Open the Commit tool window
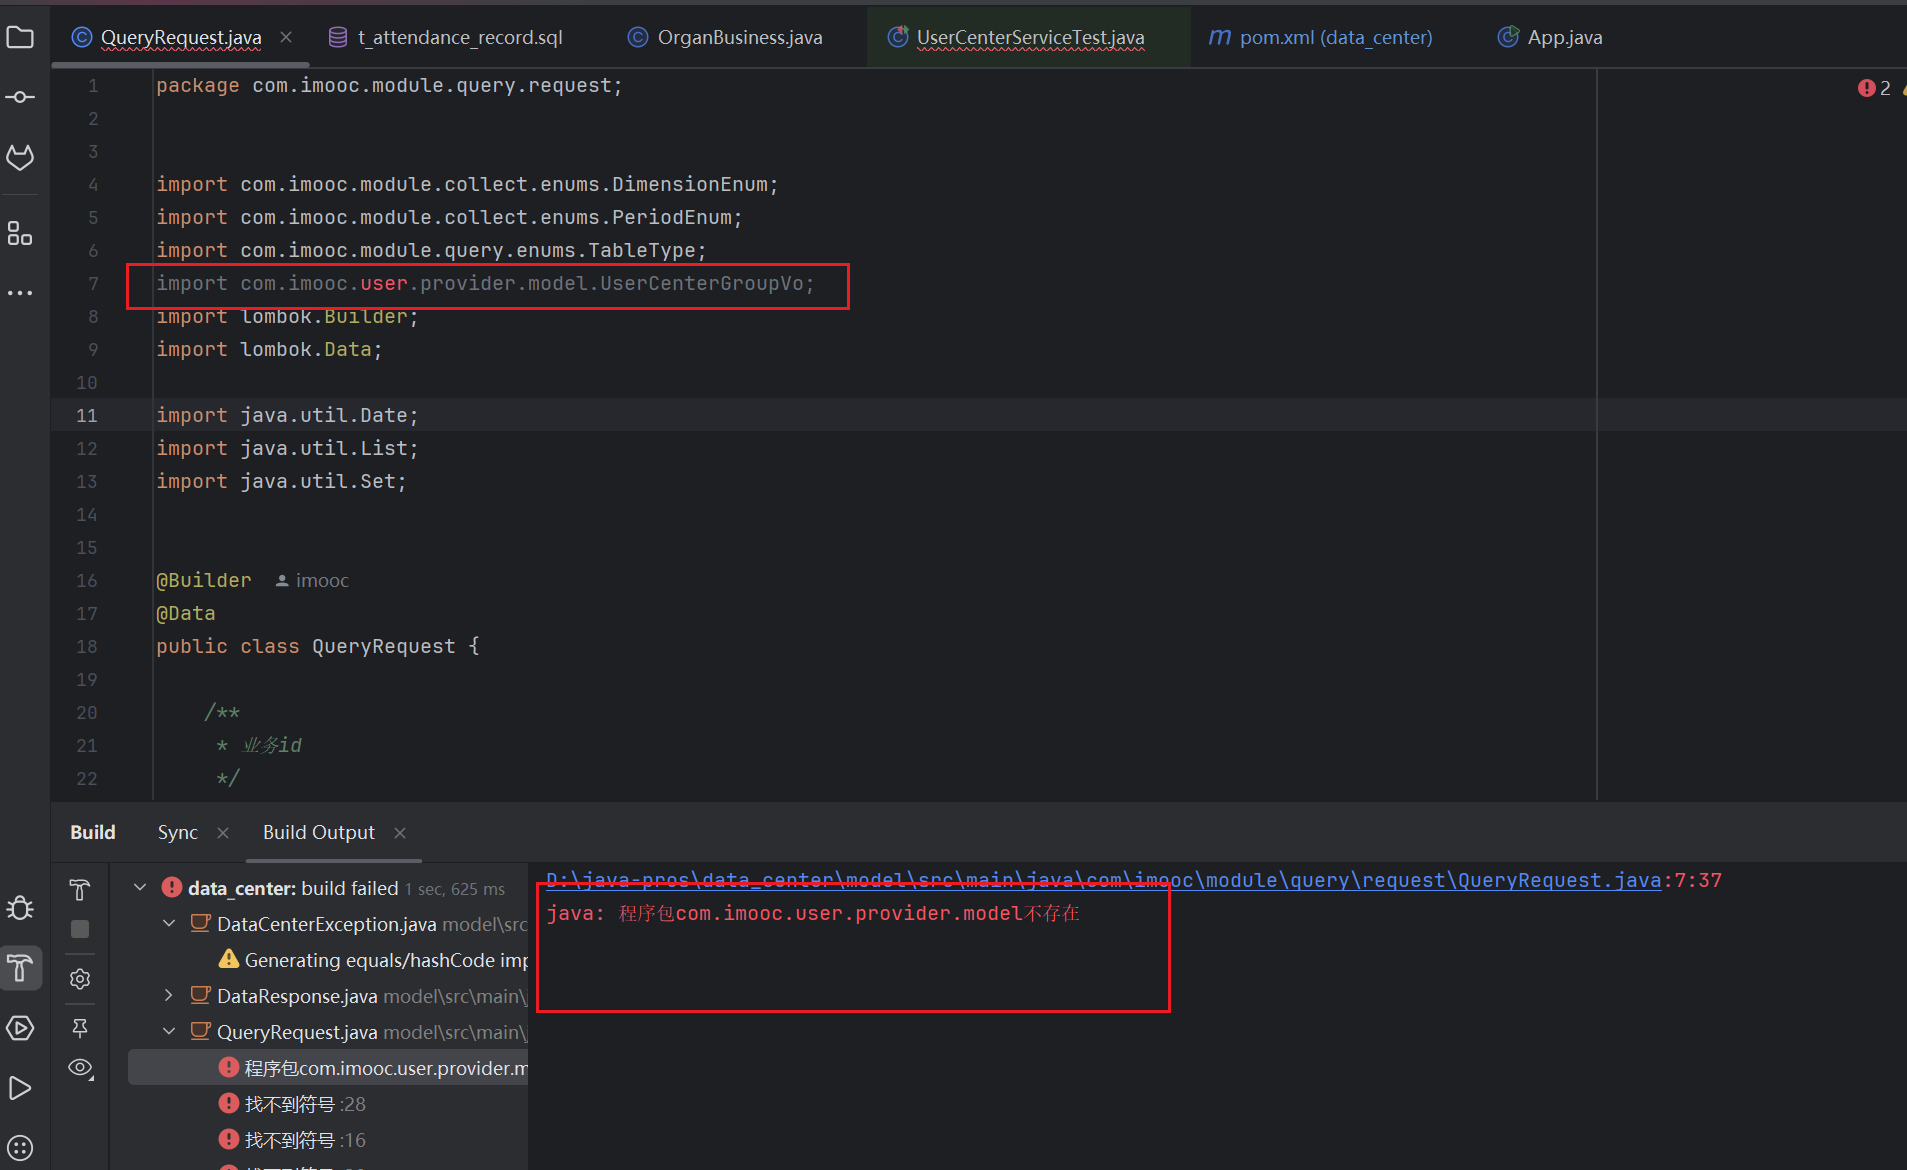This screenshot has height=1170, width=1907. click(x=20, y=97)
